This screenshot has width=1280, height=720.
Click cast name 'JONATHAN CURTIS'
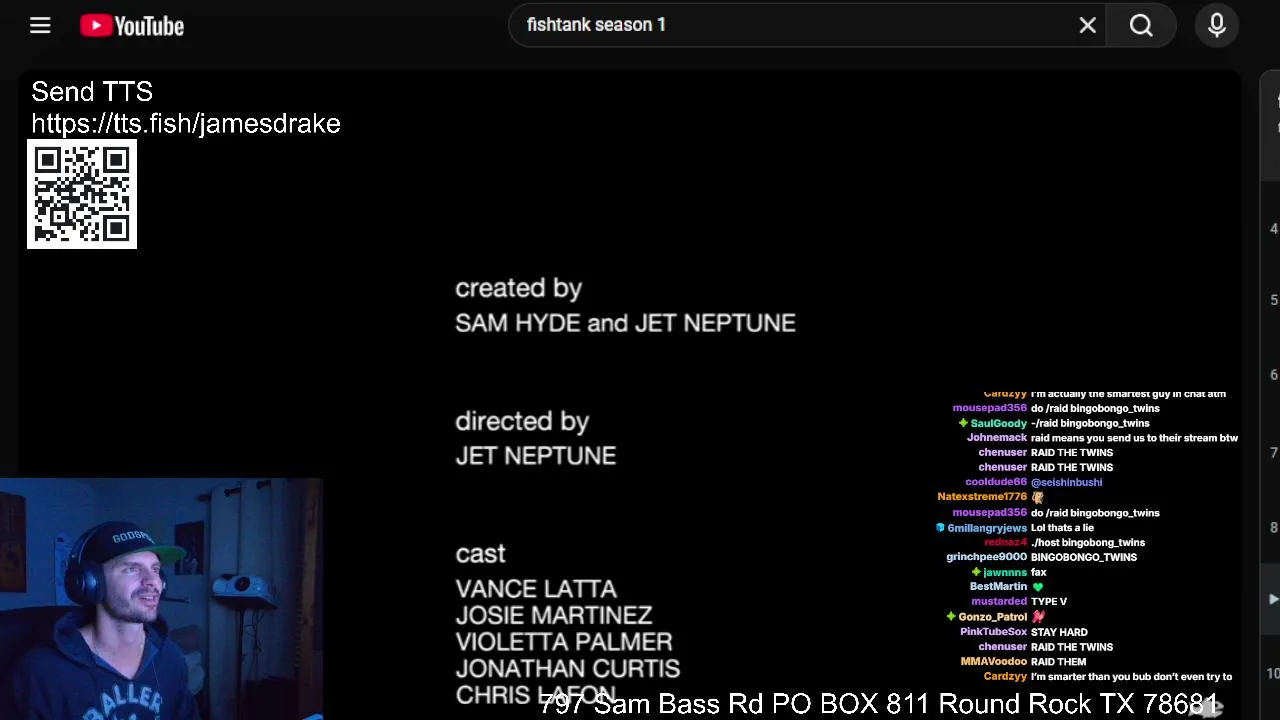[x=568, y=669]
